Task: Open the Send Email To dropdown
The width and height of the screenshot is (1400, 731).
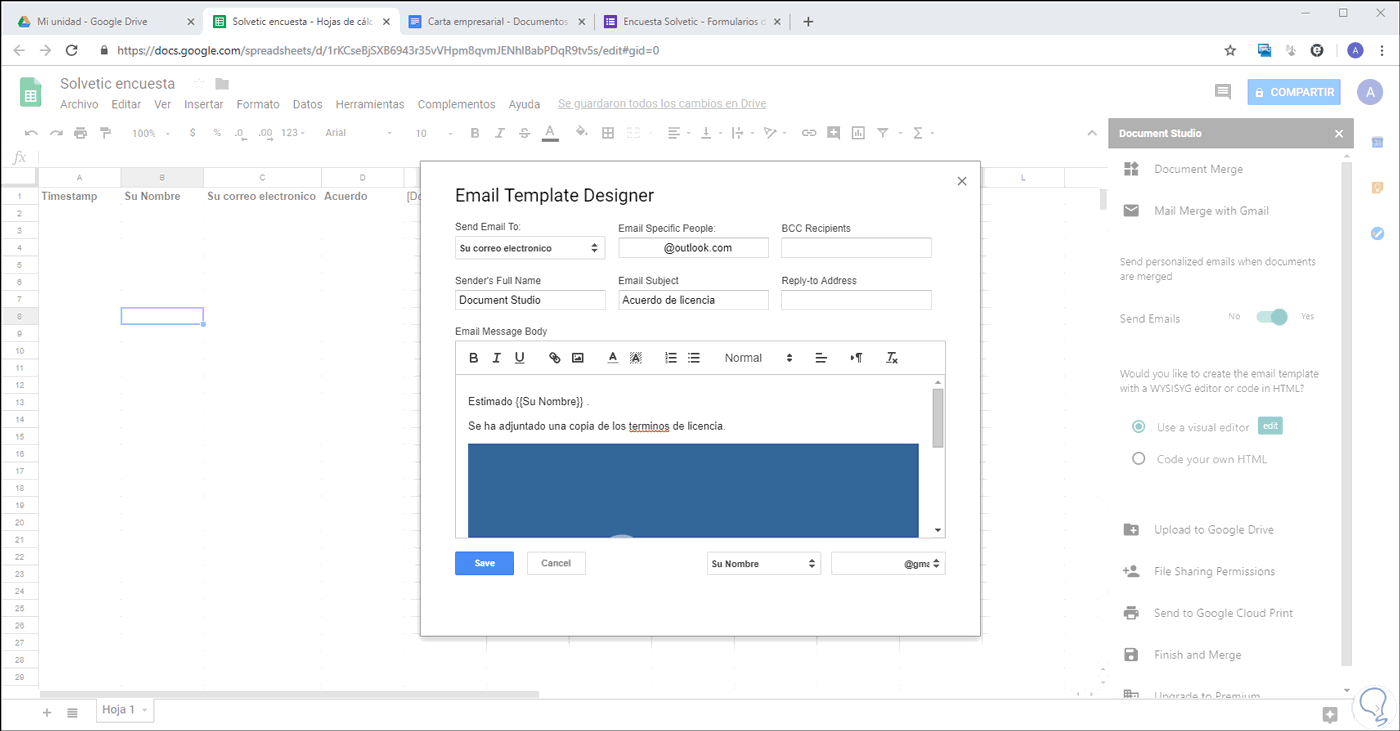Action: click(530, 248)
